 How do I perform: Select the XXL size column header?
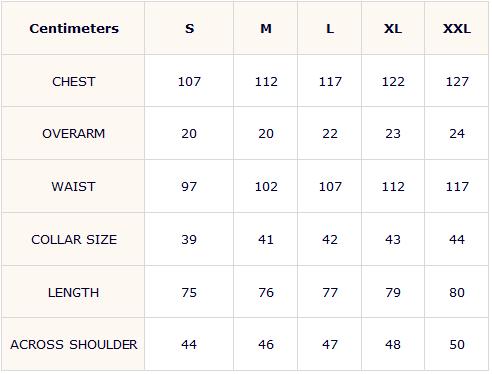click(457, 29)
